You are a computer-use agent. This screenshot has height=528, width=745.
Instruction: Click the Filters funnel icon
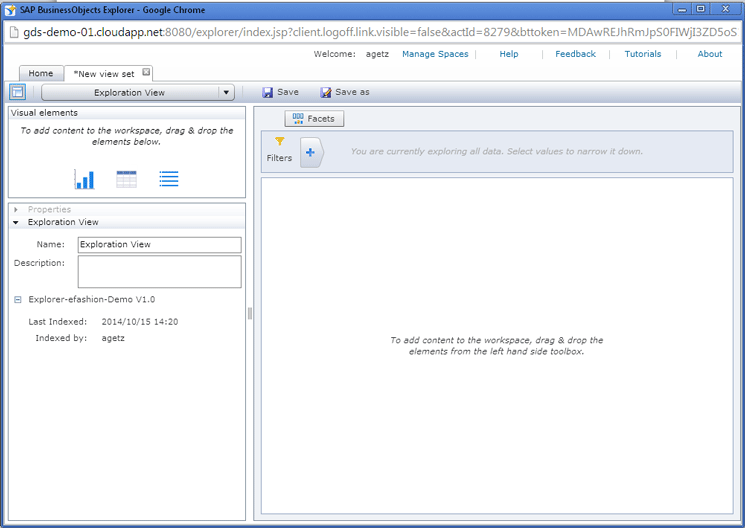280,142
